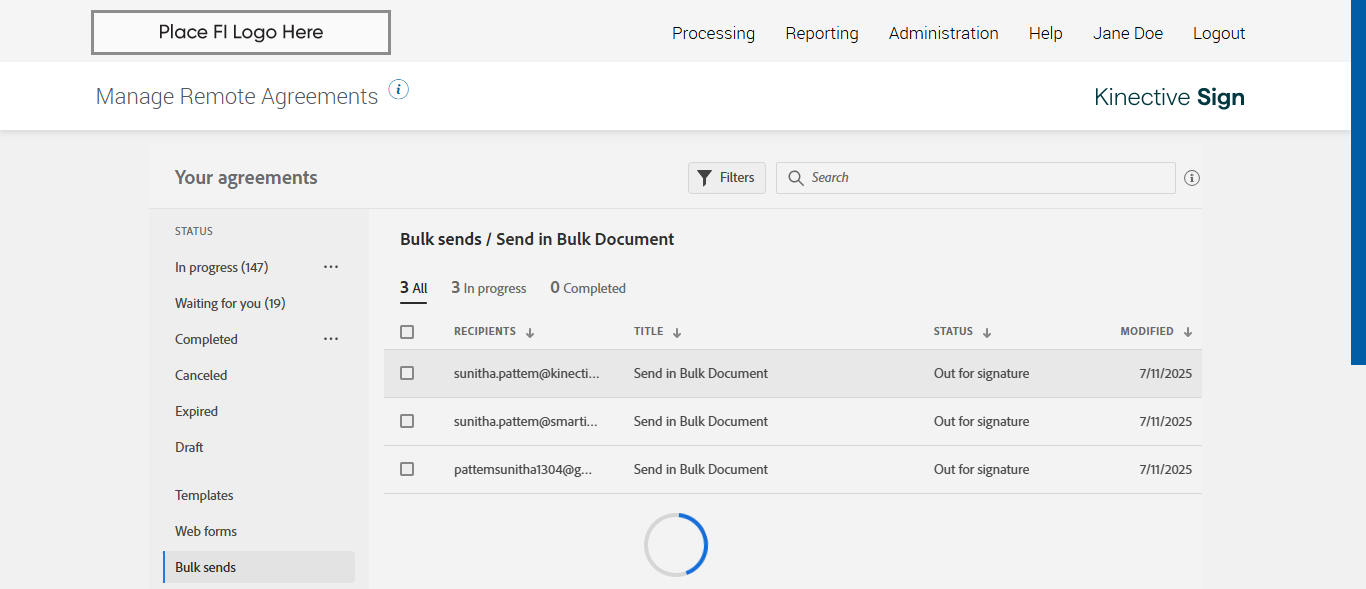Viewport: 1366px width, 589px height.
Task: Click the blue page scrollbar
Action: pos(1358,180)
